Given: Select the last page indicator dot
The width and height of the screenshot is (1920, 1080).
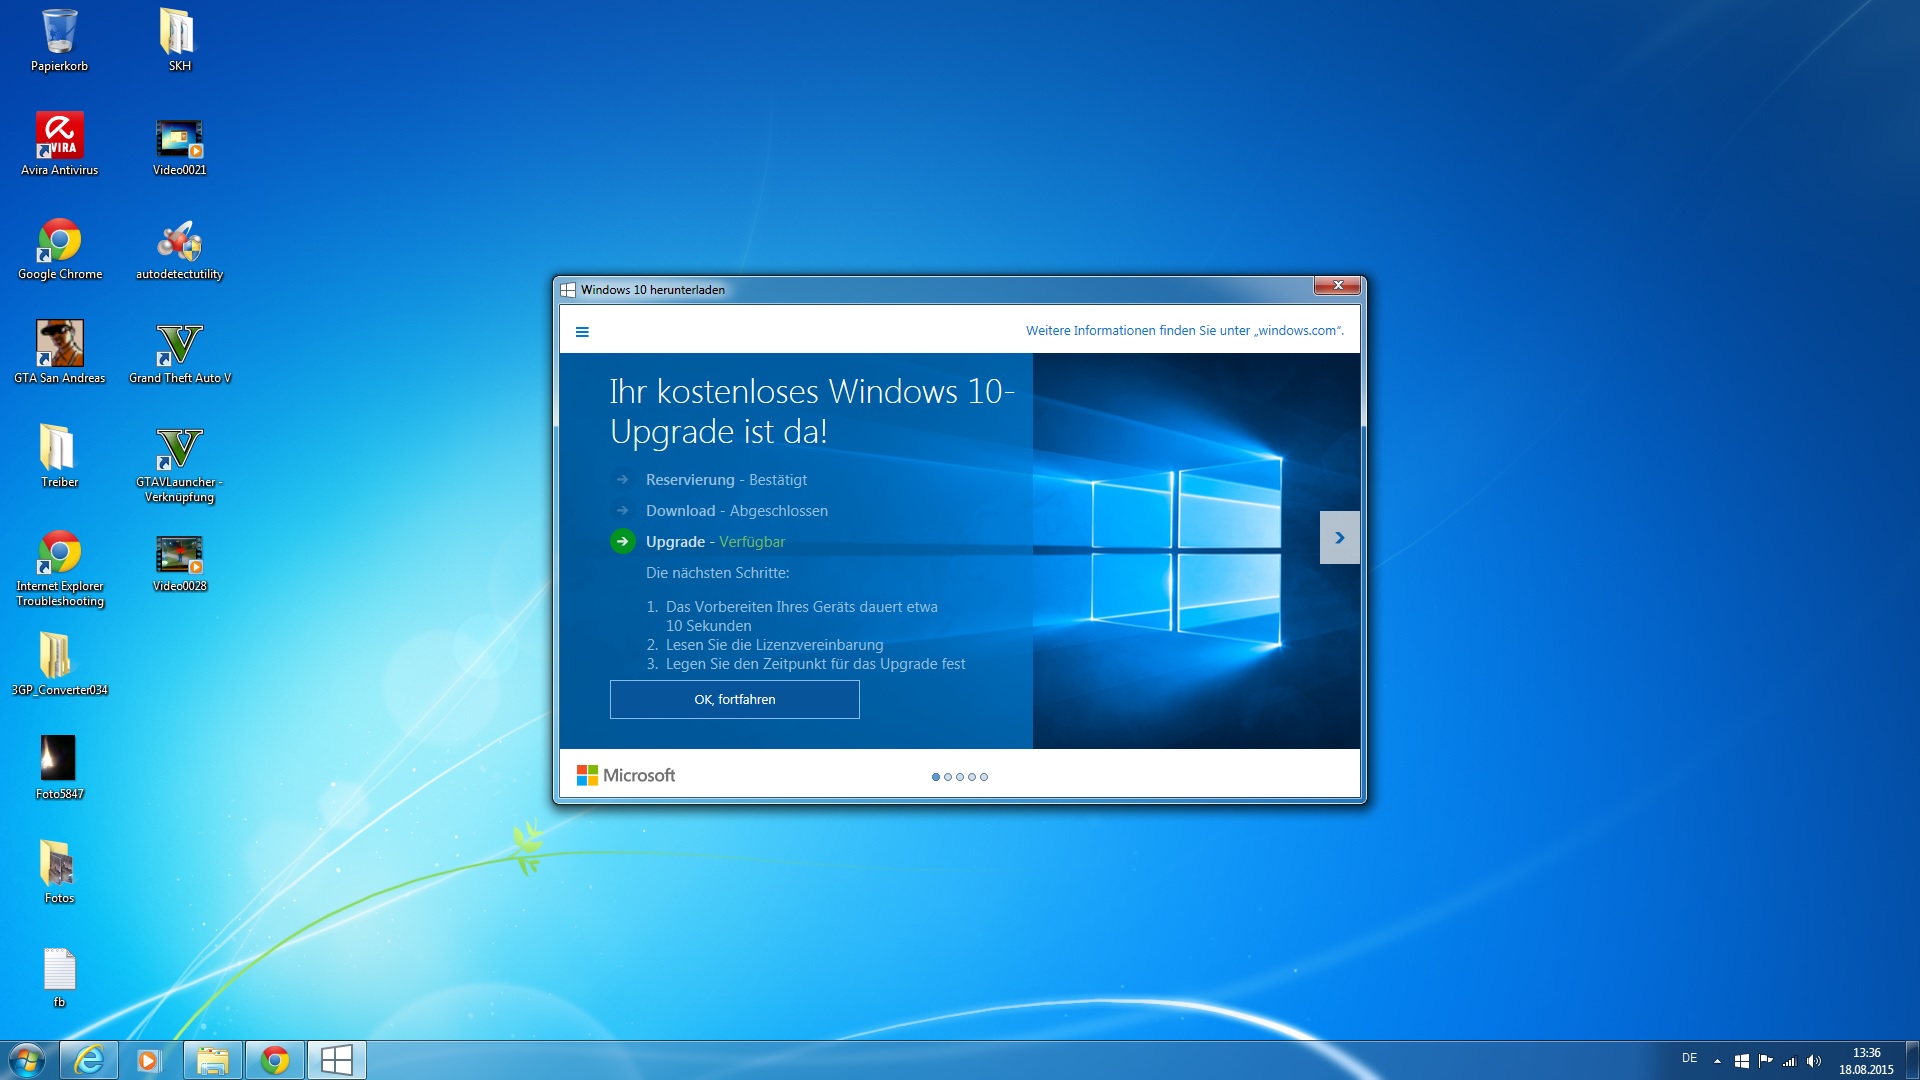Looking at the screenshot, I should coord(984,777).
